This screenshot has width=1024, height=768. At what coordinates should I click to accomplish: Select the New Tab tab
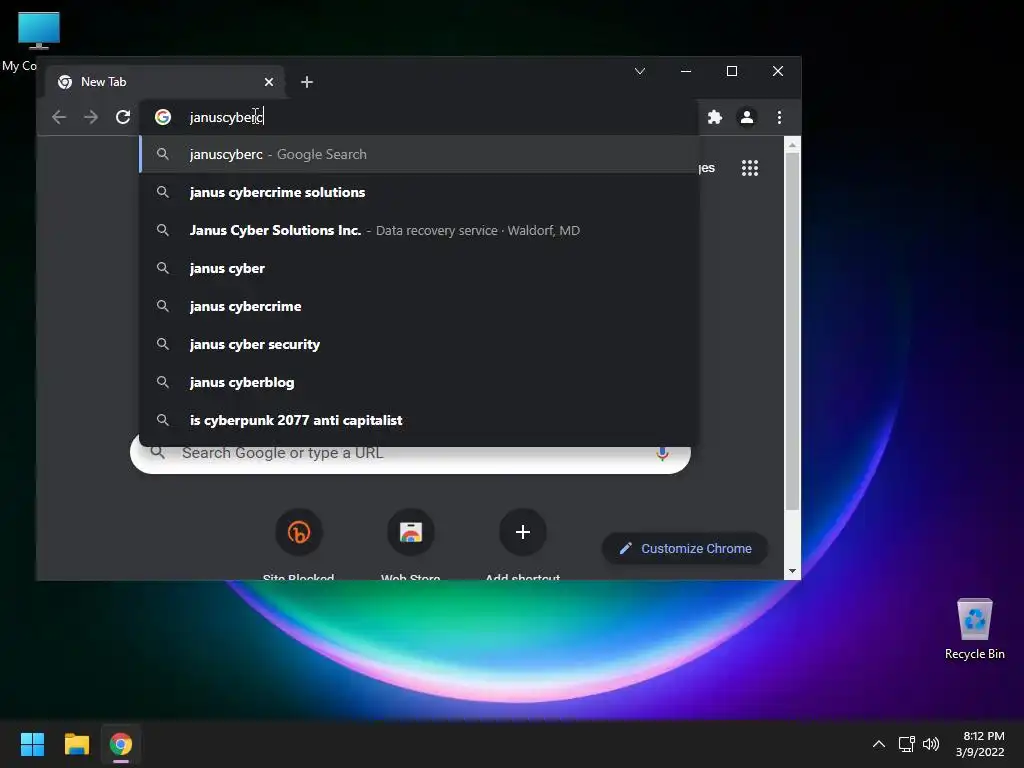tap(165, 82)
